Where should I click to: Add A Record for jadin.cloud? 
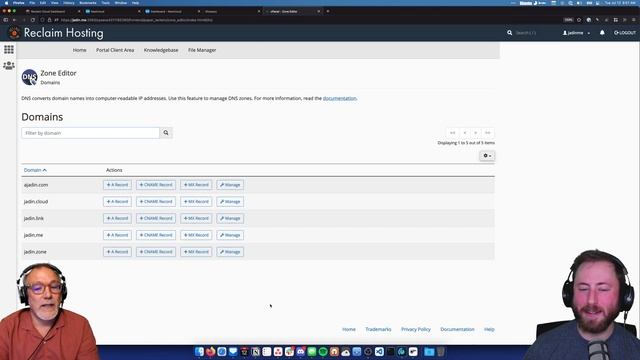[117, 202]
